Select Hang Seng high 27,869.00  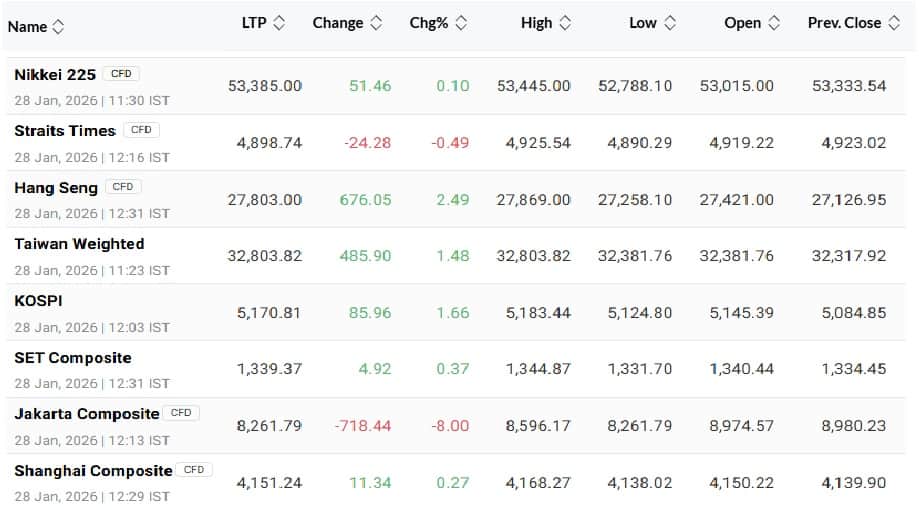(533, 200)
